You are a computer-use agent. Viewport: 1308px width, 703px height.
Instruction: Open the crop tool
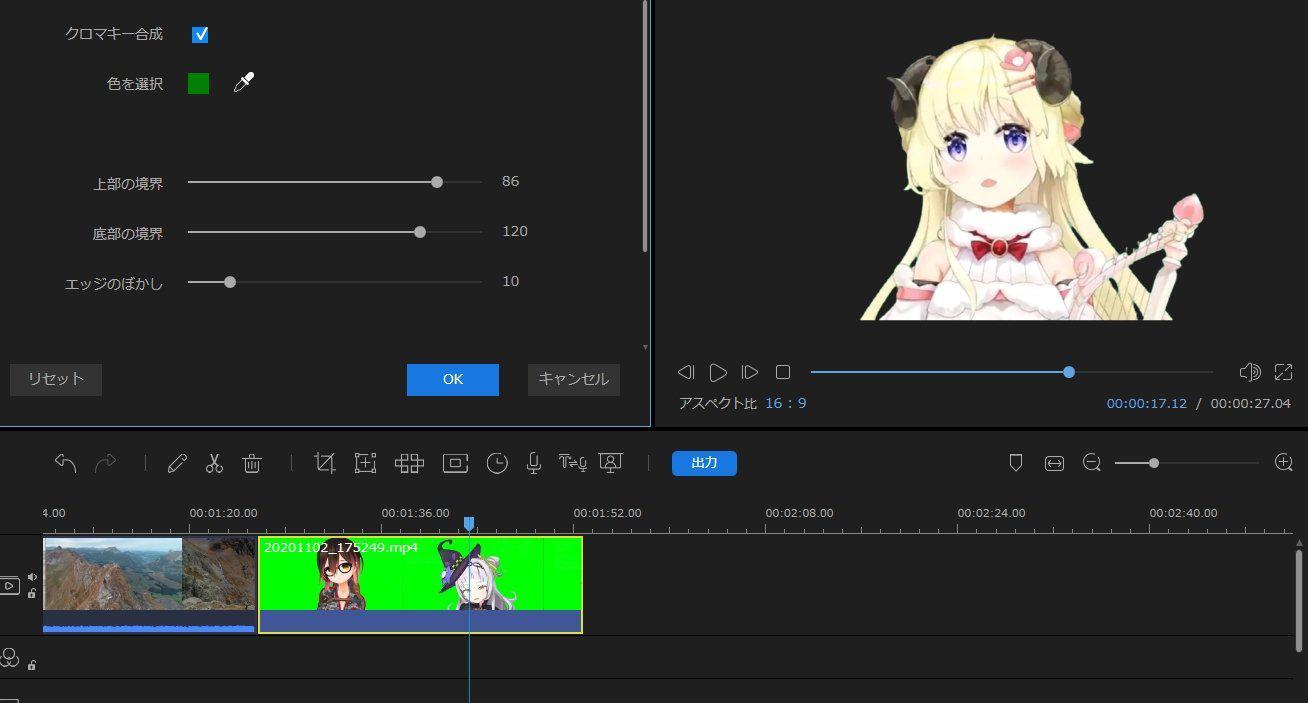coord(324,463)
